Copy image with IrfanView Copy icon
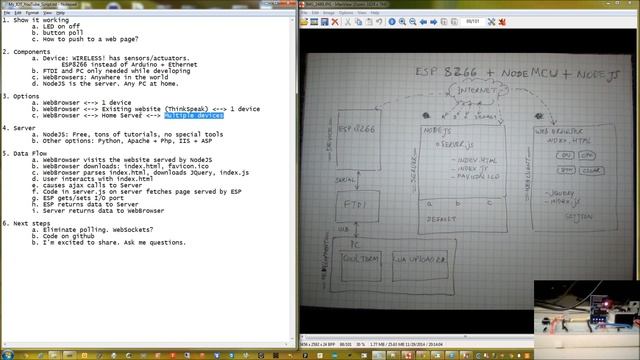This screenshot has width=640, height=360. (358, 22)
